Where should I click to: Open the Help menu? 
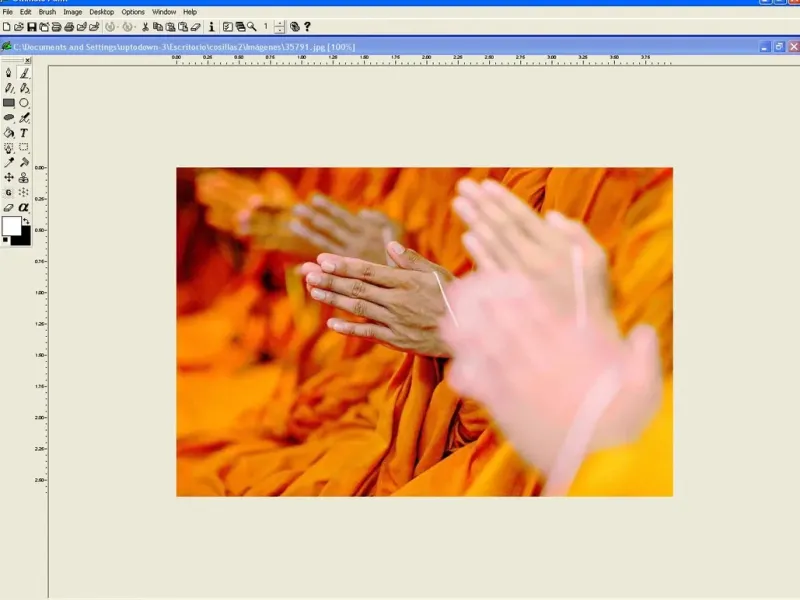tap(190, 12)
